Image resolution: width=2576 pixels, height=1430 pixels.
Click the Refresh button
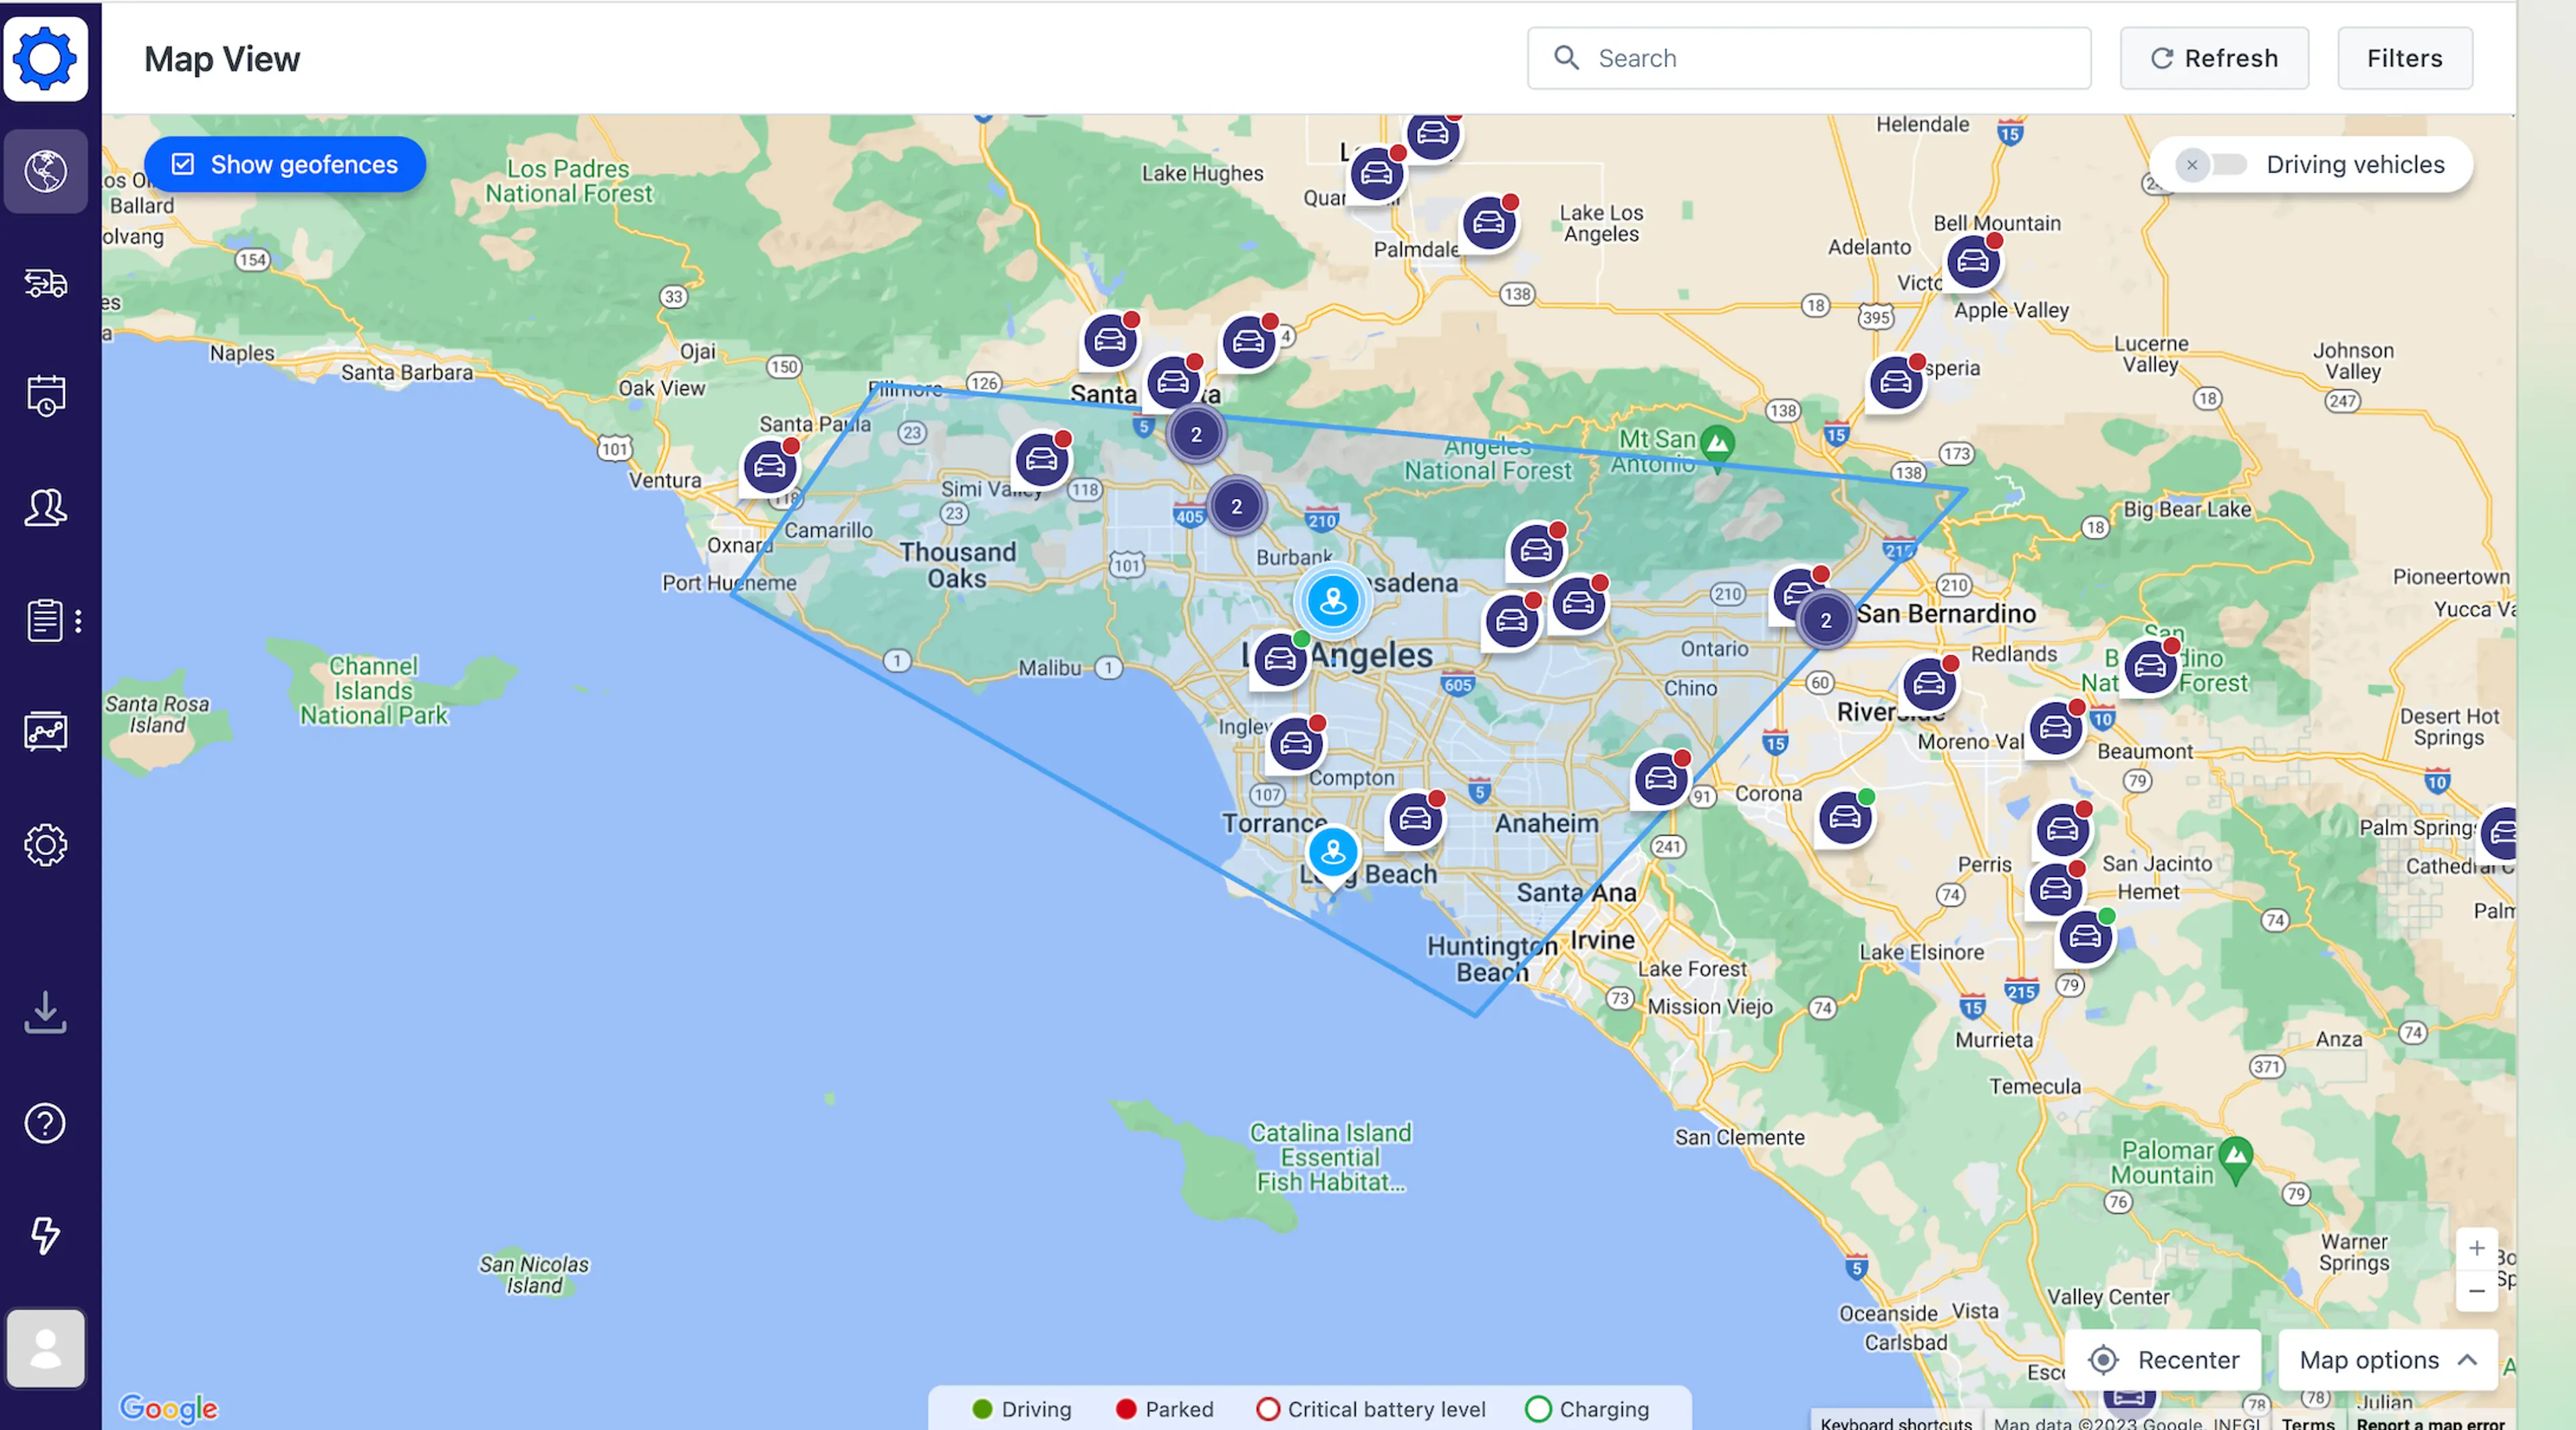click(x=2214, y=58)
